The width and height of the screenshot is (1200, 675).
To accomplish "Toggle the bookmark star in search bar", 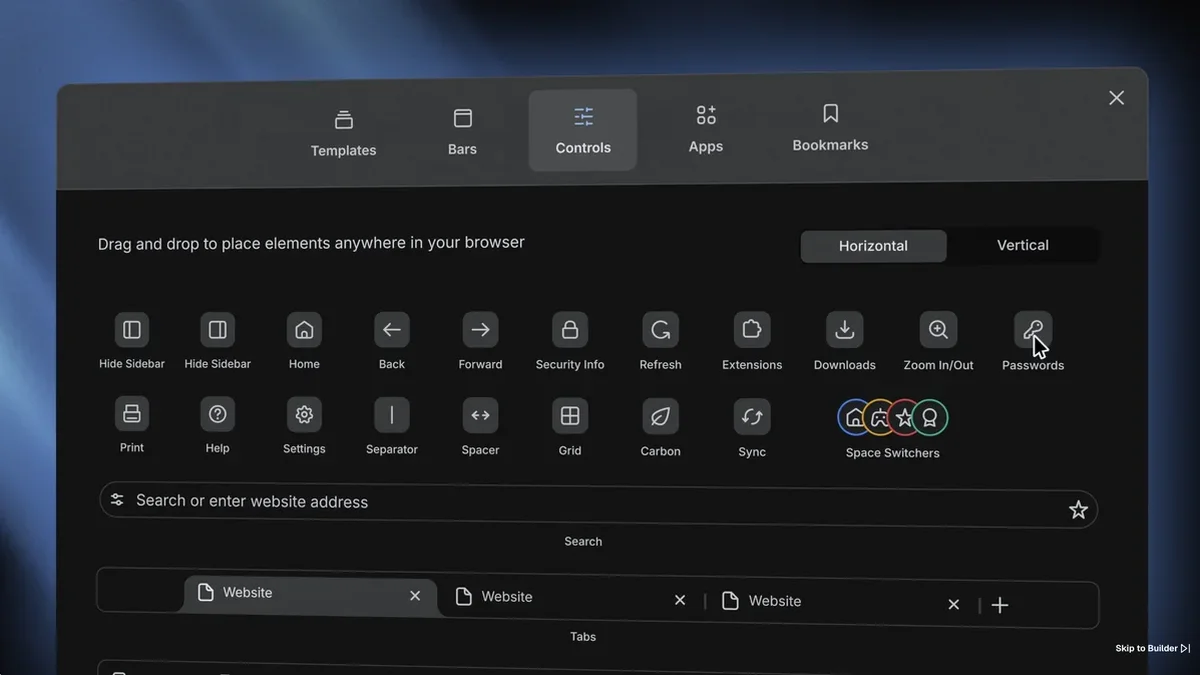I will click(1078, 510).
